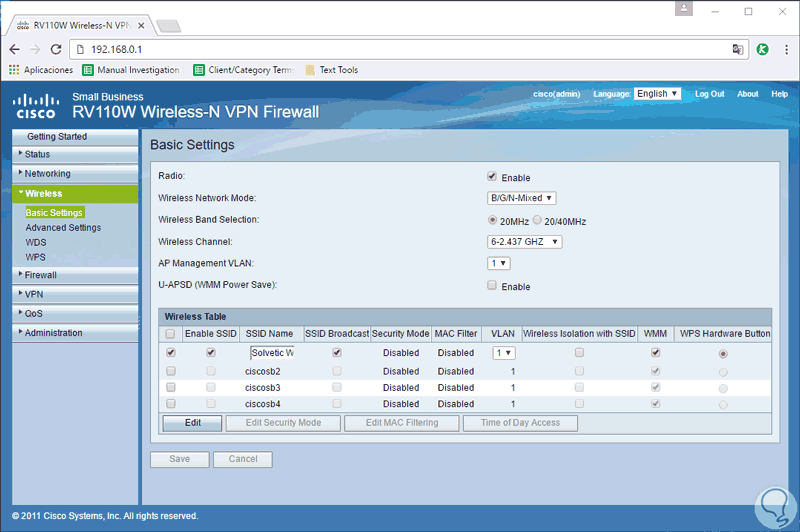
Task: Click Edit Security Mode button
Action: (x=283, y=423)
